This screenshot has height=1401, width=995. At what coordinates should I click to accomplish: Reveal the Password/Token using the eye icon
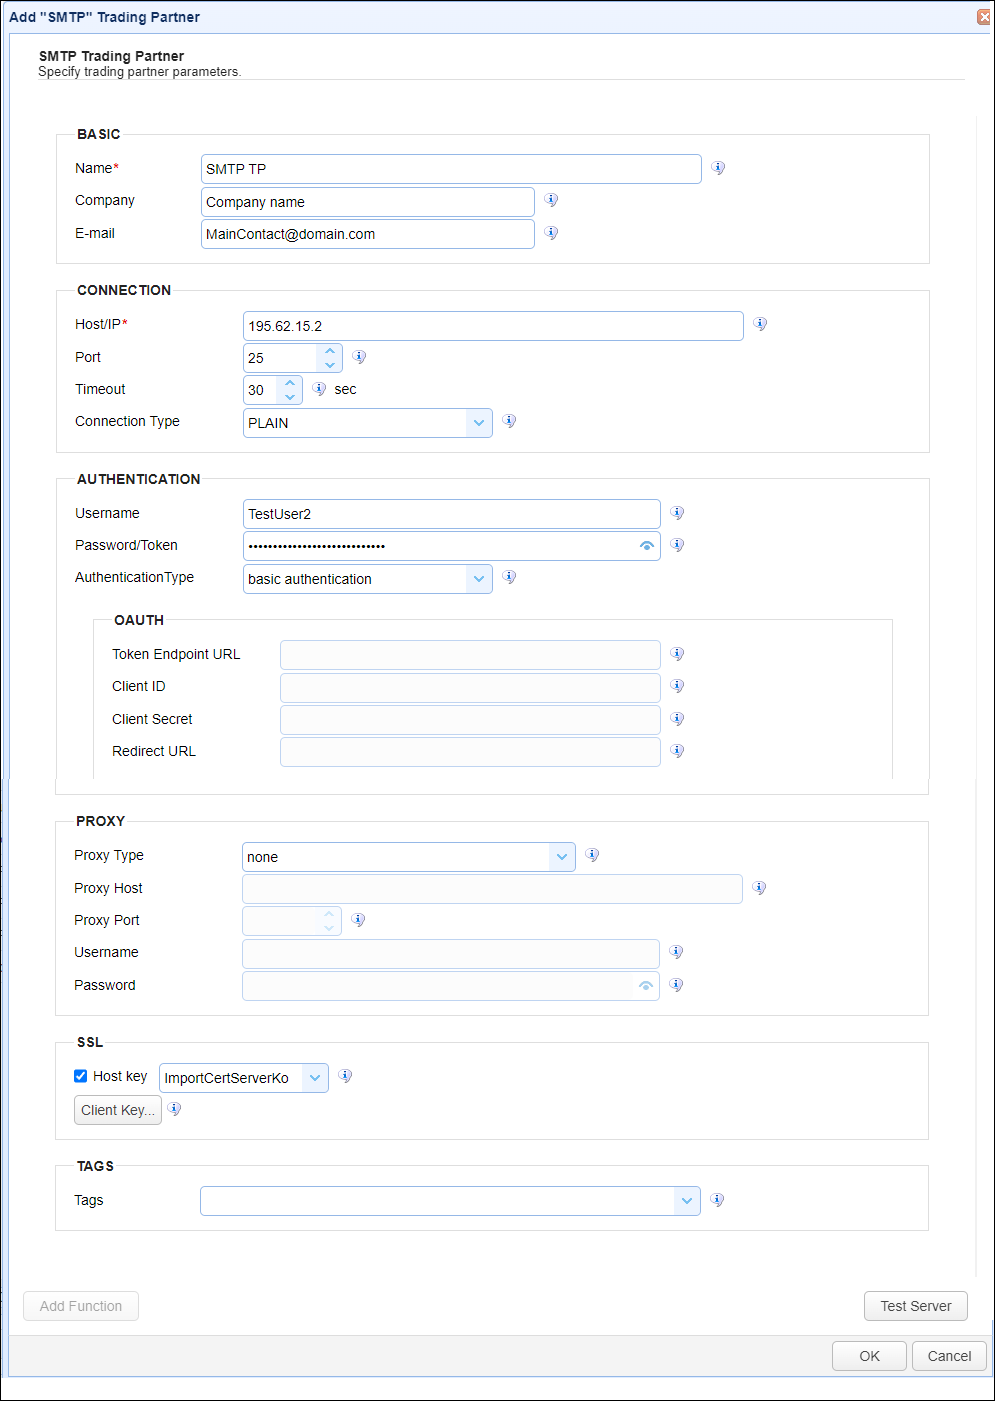(x=647, y=546)
